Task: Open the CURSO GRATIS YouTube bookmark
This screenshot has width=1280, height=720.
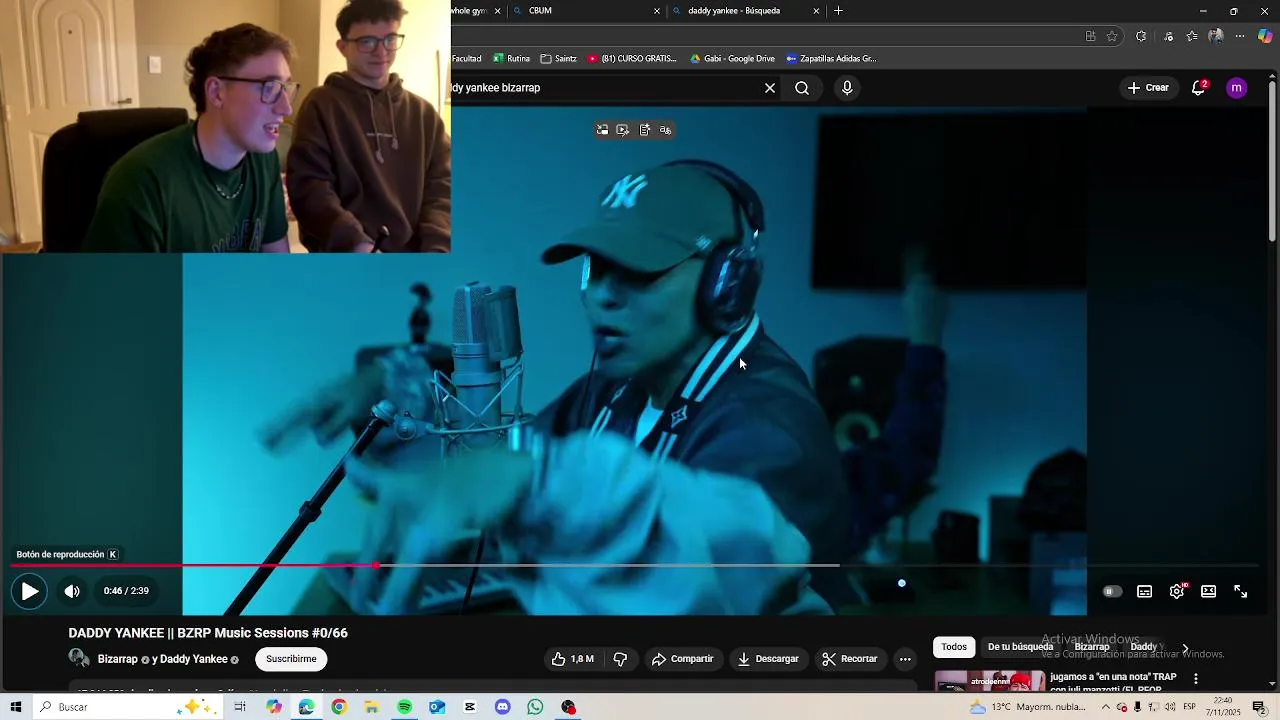Action: coord(633,59)
